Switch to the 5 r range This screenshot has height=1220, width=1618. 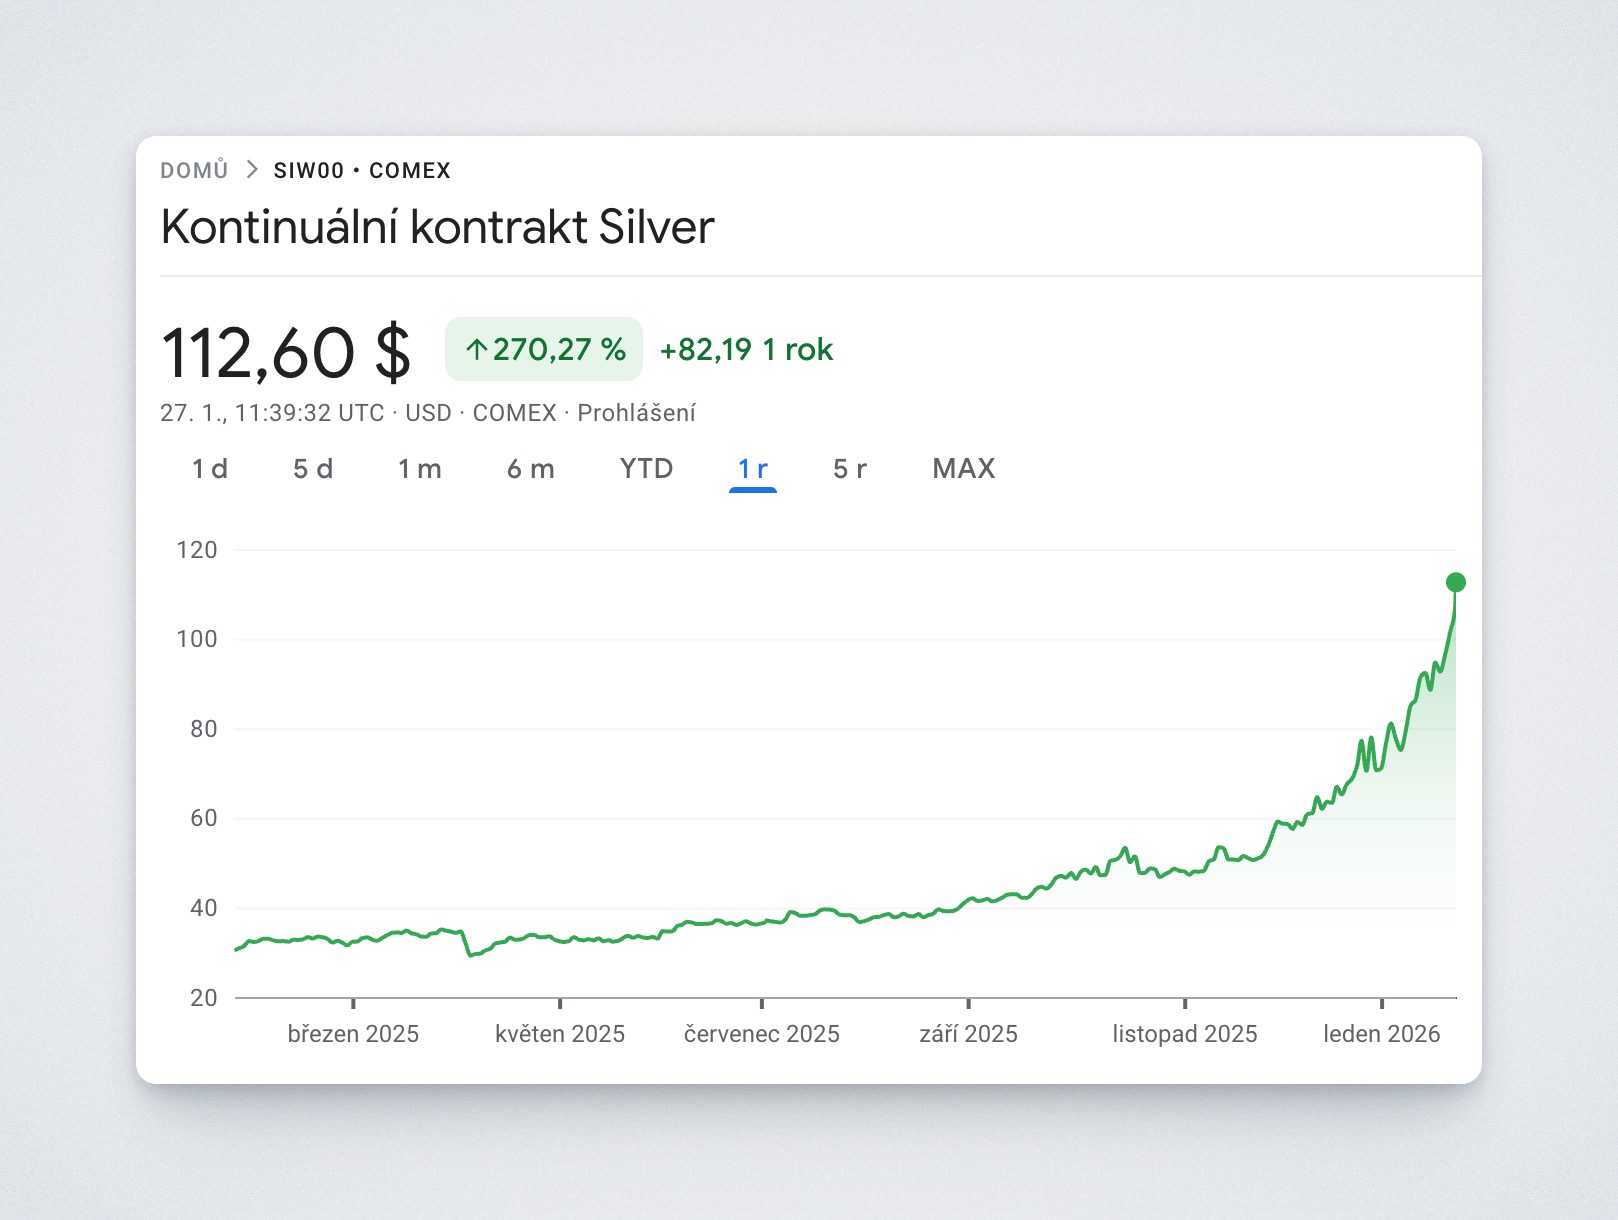850,469
